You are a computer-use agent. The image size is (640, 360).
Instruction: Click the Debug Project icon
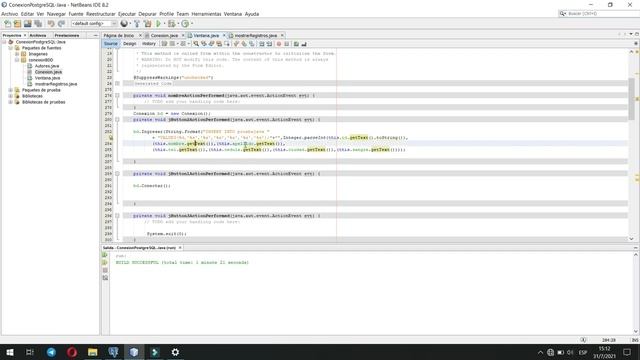[171, 24]
